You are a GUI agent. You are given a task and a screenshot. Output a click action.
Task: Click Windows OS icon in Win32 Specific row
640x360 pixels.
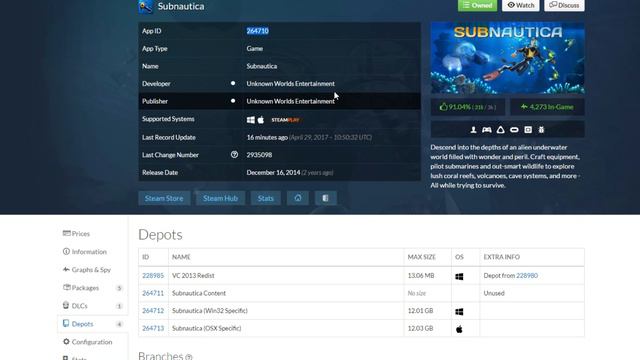(x=459, y=311)
